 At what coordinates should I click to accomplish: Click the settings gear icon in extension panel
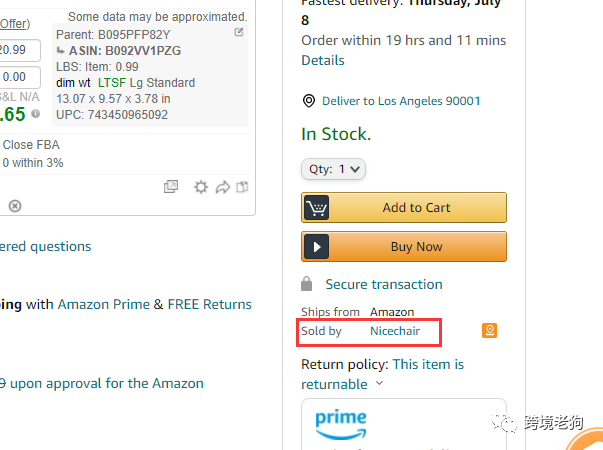point(201,187)
